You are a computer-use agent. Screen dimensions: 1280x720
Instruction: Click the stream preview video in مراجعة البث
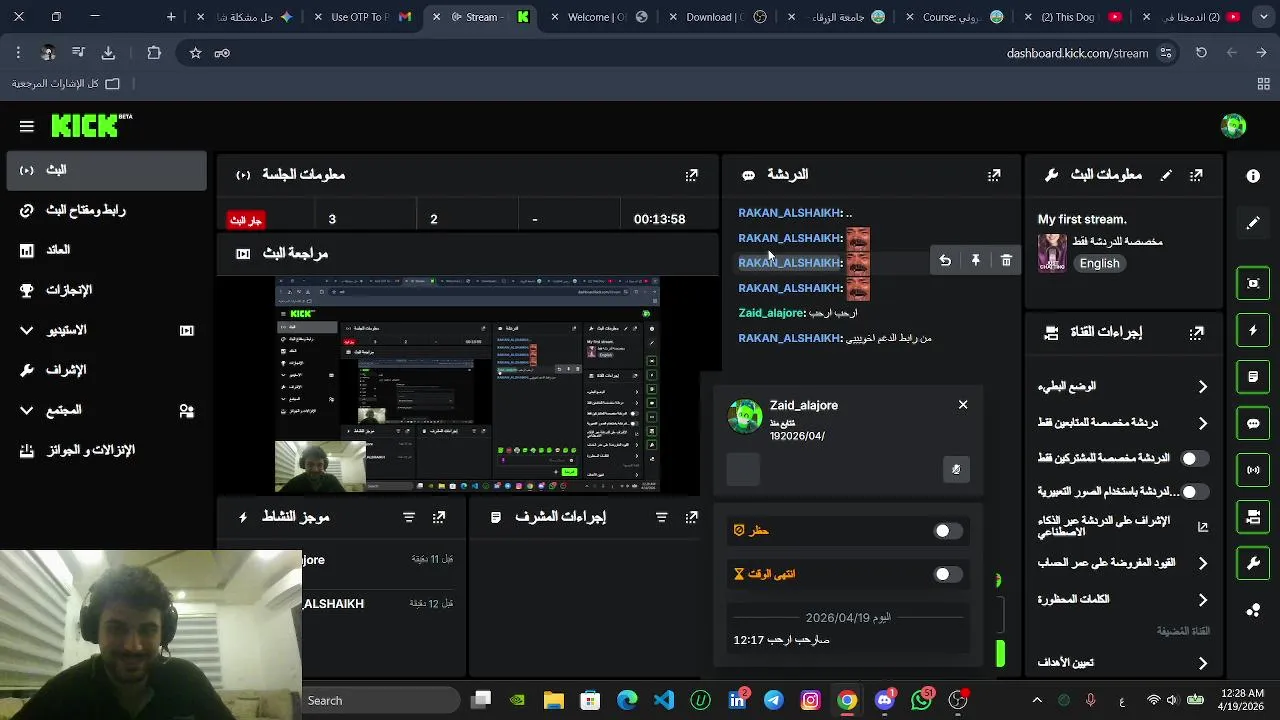pos(467,384)
